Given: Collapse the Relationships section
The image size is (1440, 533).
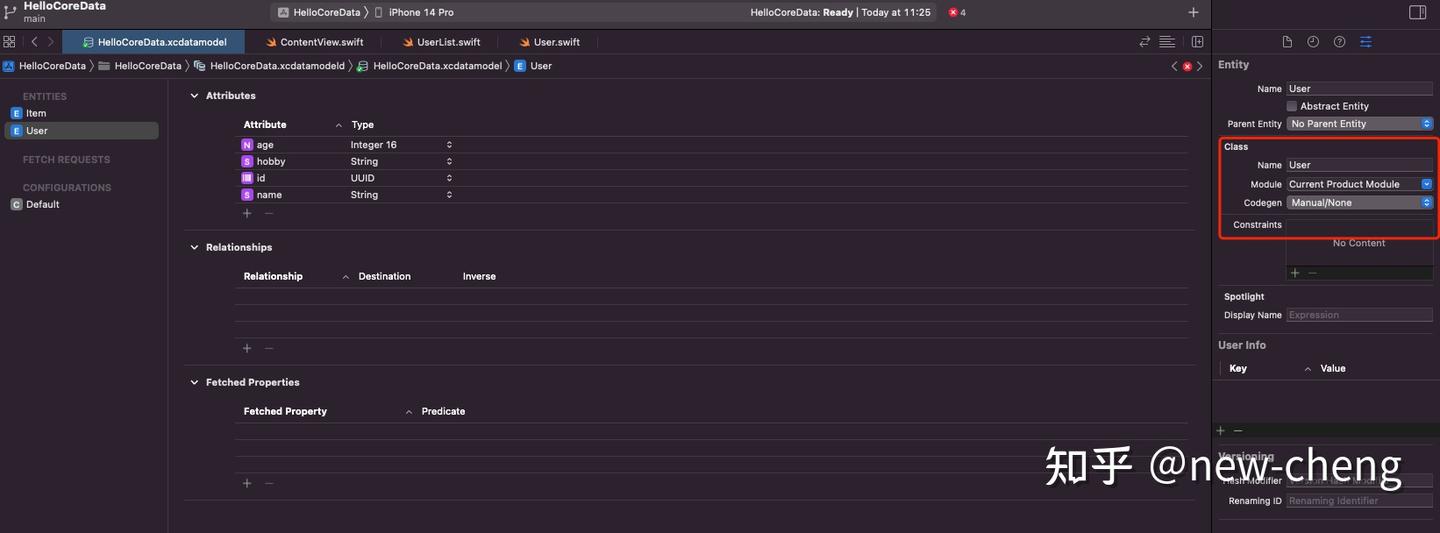Looking at the screenshot, I should click(194, 248).
